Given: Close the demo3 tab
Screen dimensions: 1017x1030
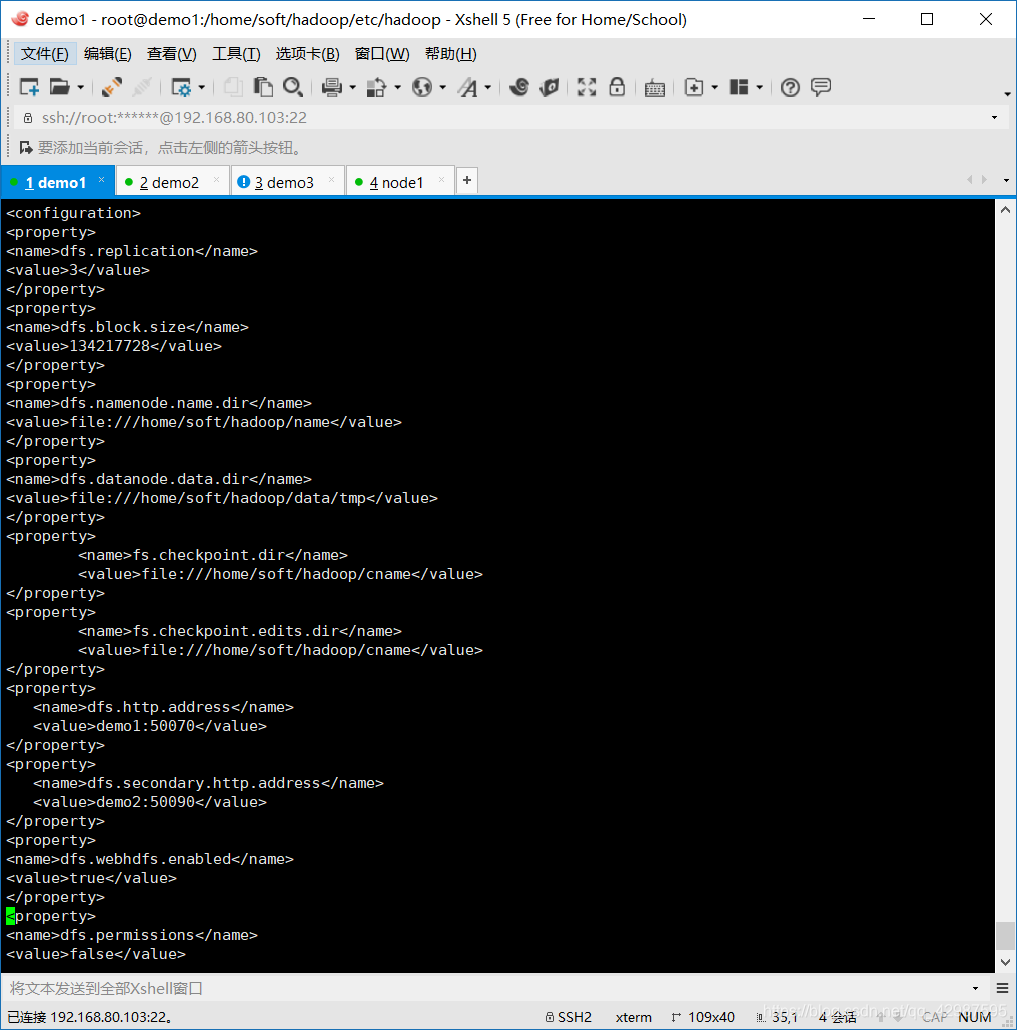Looking at the screenshot, I should (x=331, y=180).
